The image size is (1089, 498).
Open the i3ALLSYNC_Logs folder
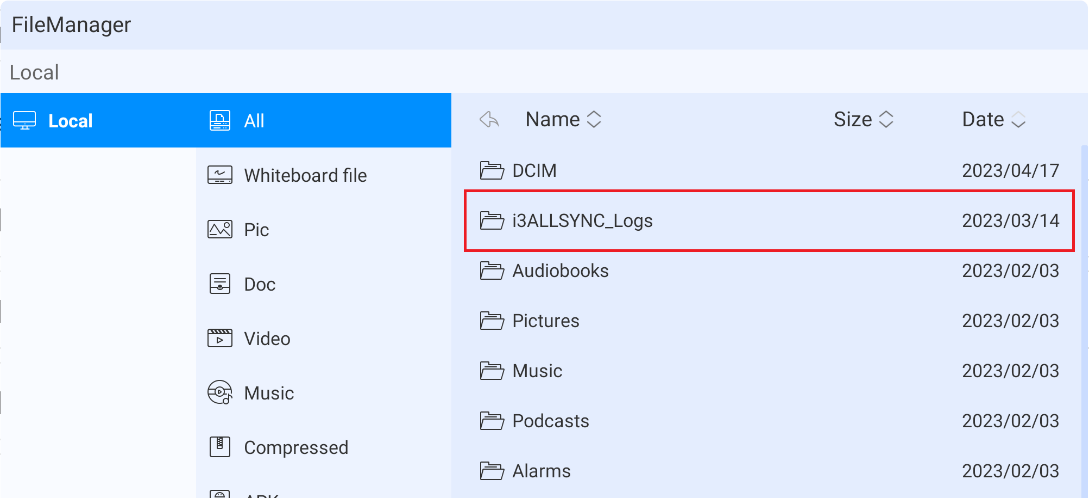click(x=582, y=221)
